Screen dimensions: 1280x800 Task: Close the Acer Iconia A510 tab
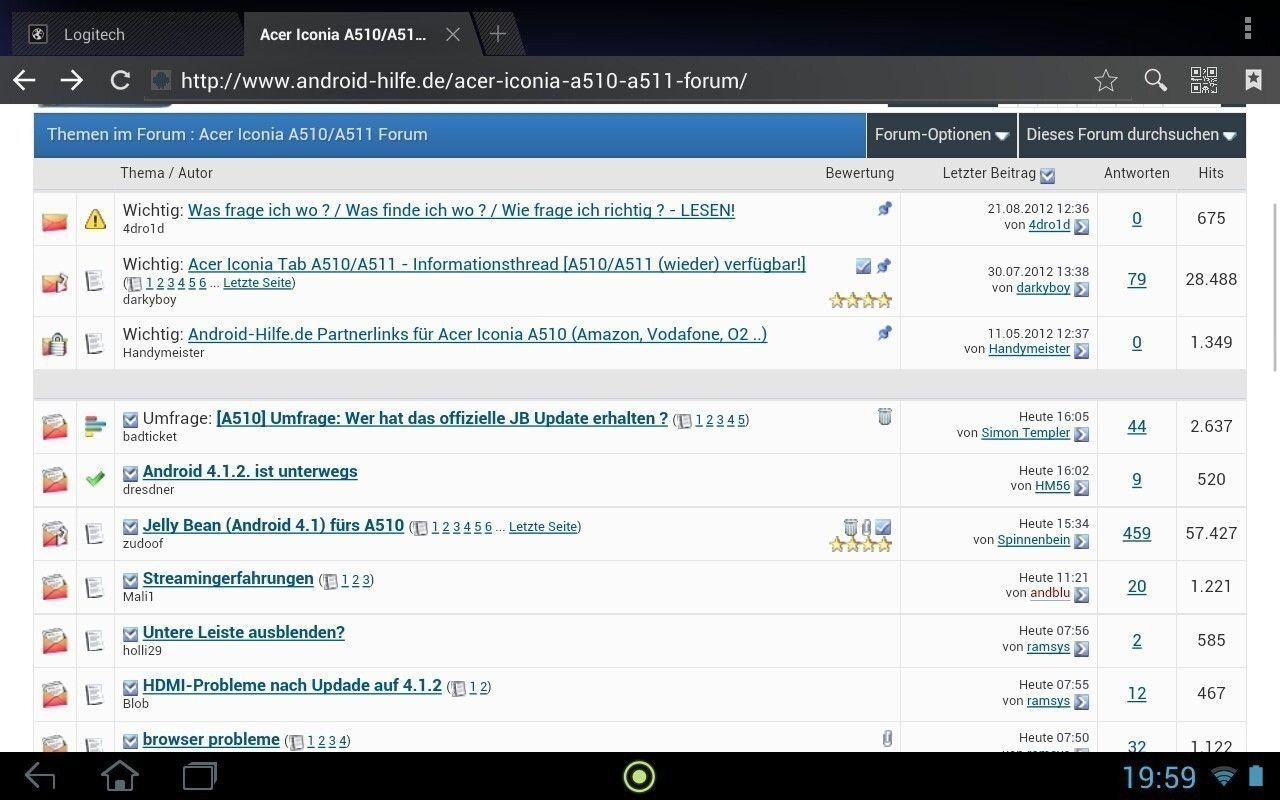pos(452,34)
